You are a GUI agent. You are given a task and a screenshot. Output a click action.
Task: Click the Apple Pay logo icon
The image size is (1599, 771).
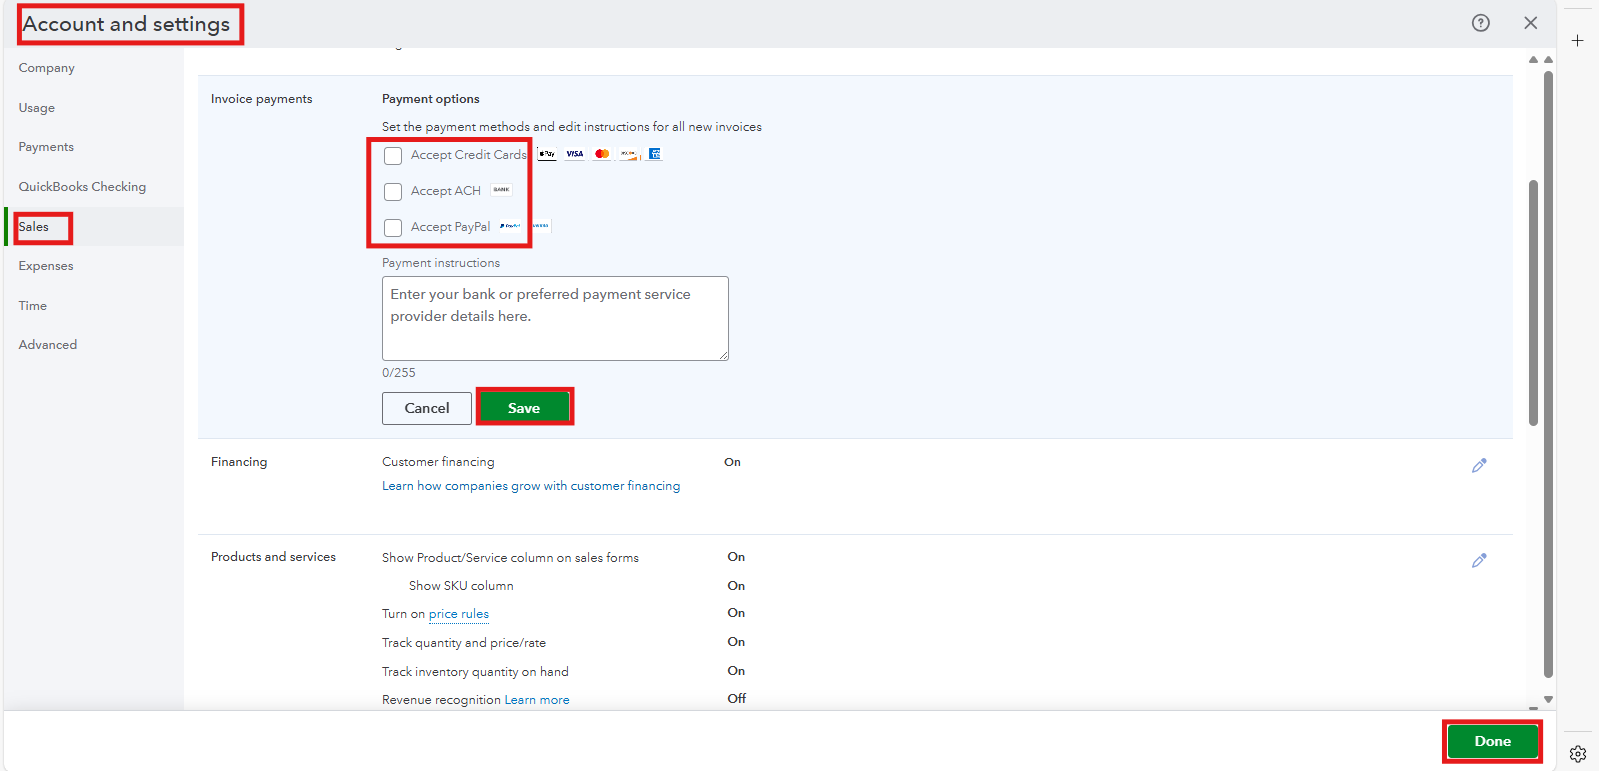click(547, 154)
